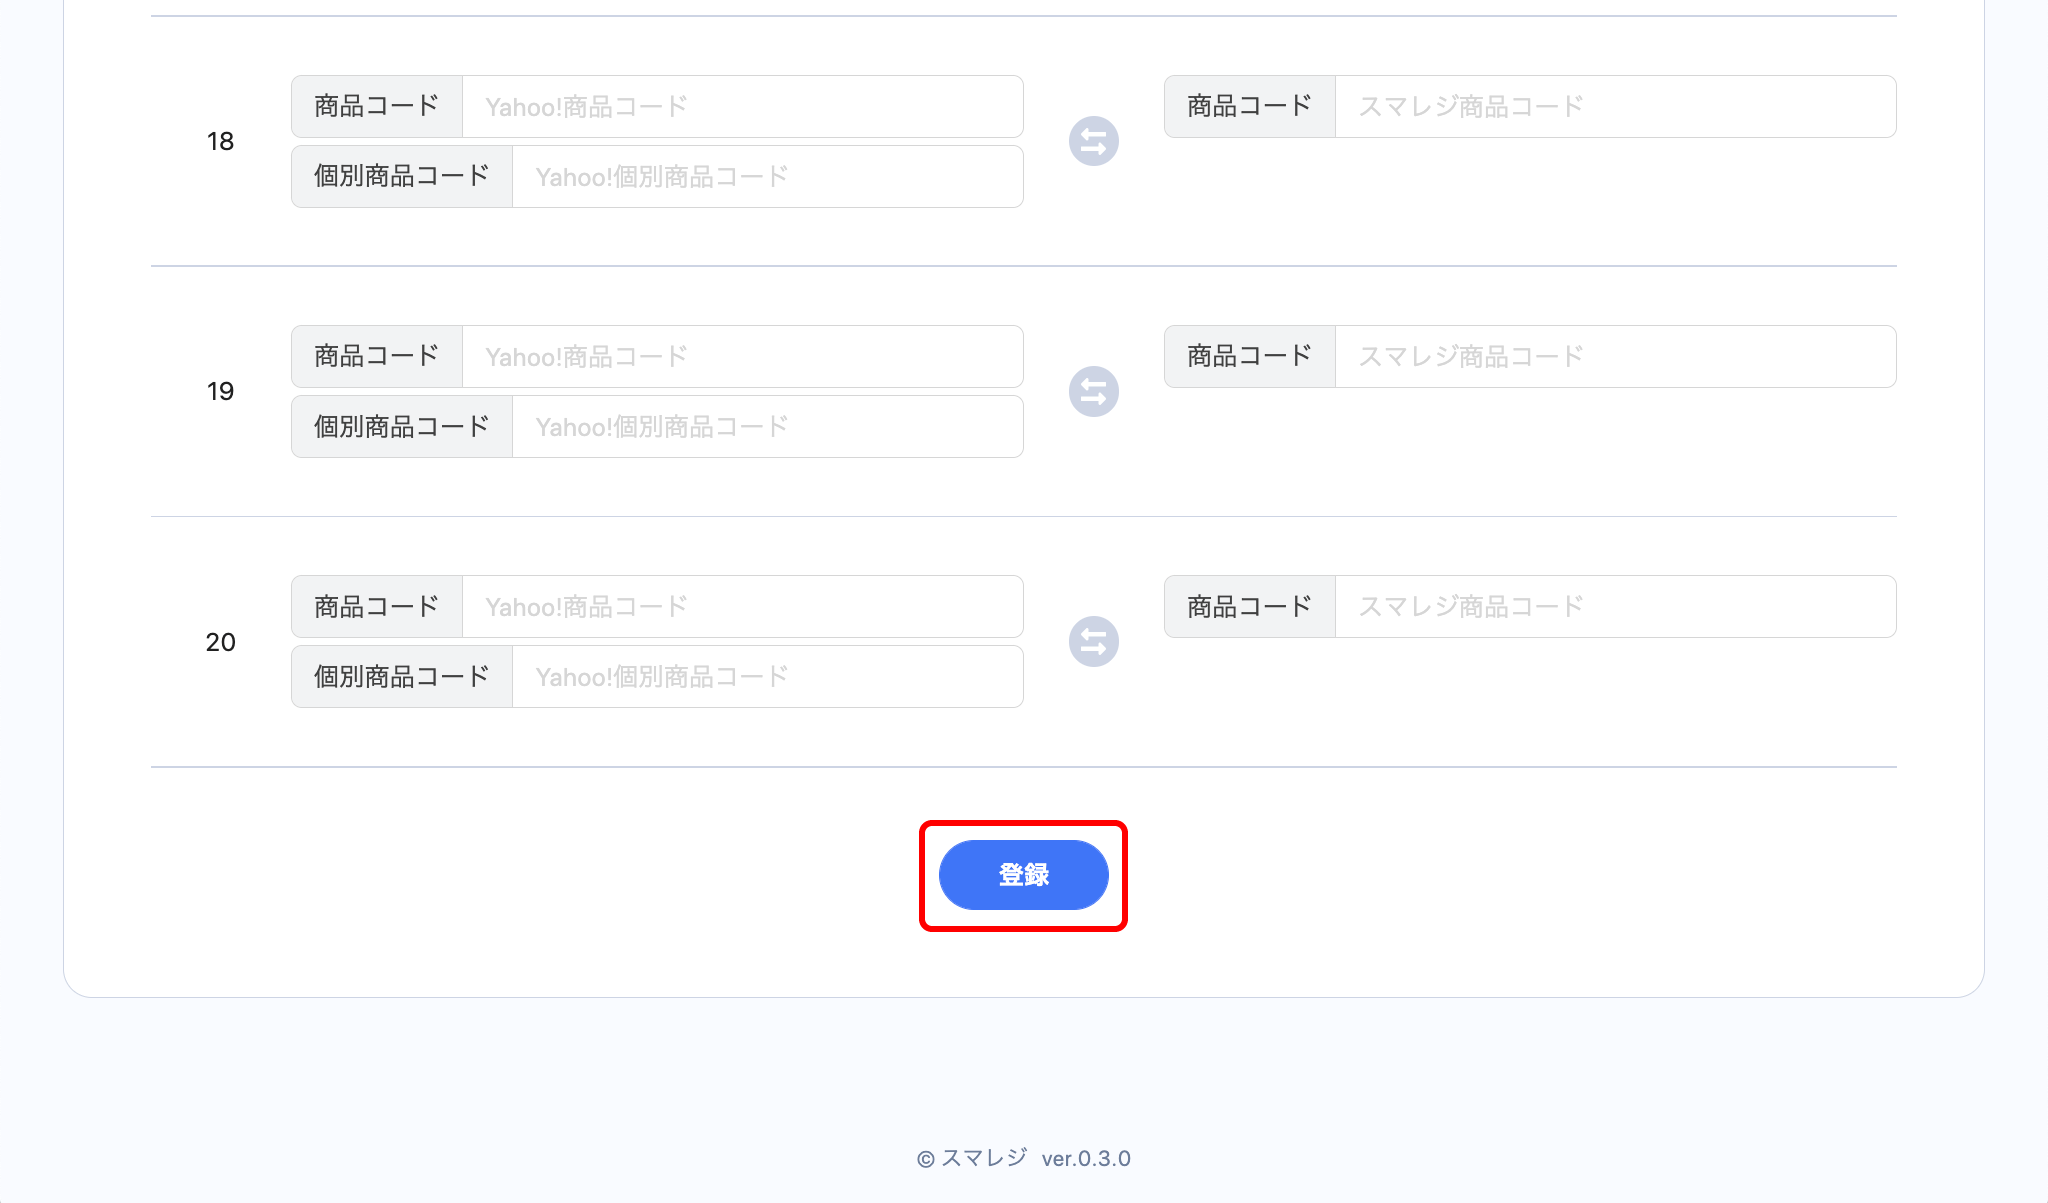Image resolution: width=2048 pixels, height=1203 pixels.
Task: Focus row 20 Yahoo!商品コード input field
Action: 742,607
